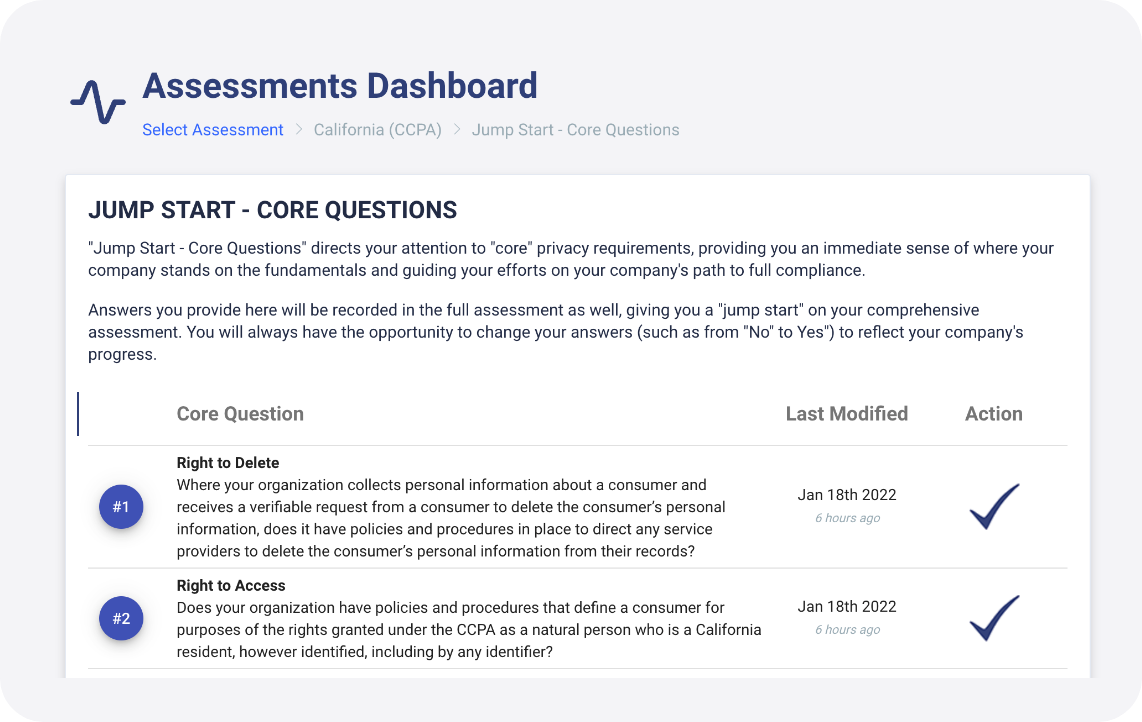Open Select Assessment breadcrumb link
This screenshot has height=722, width=1142.
pos(213,130)
